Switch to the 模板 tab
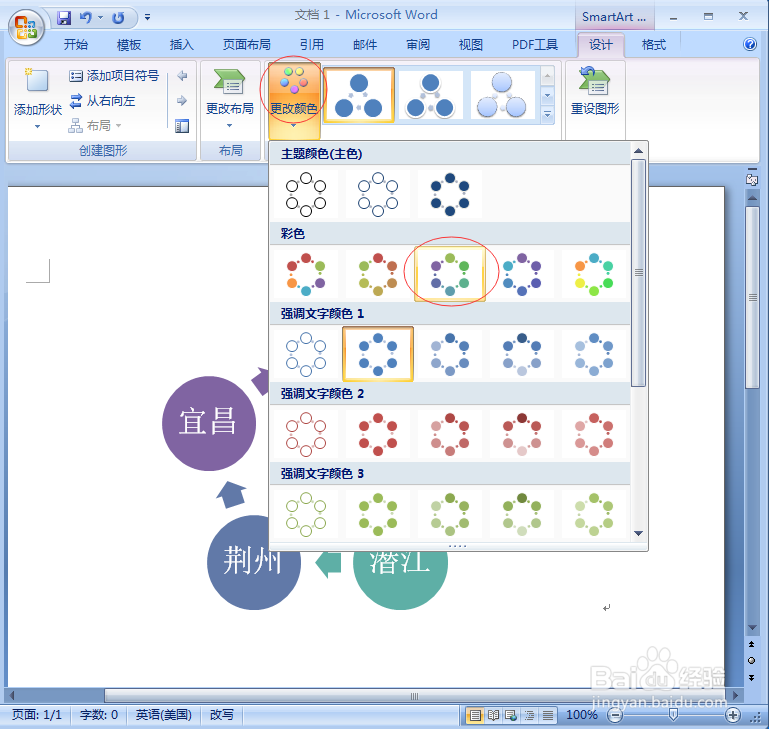The image size is (769, 729). (129, 45)
